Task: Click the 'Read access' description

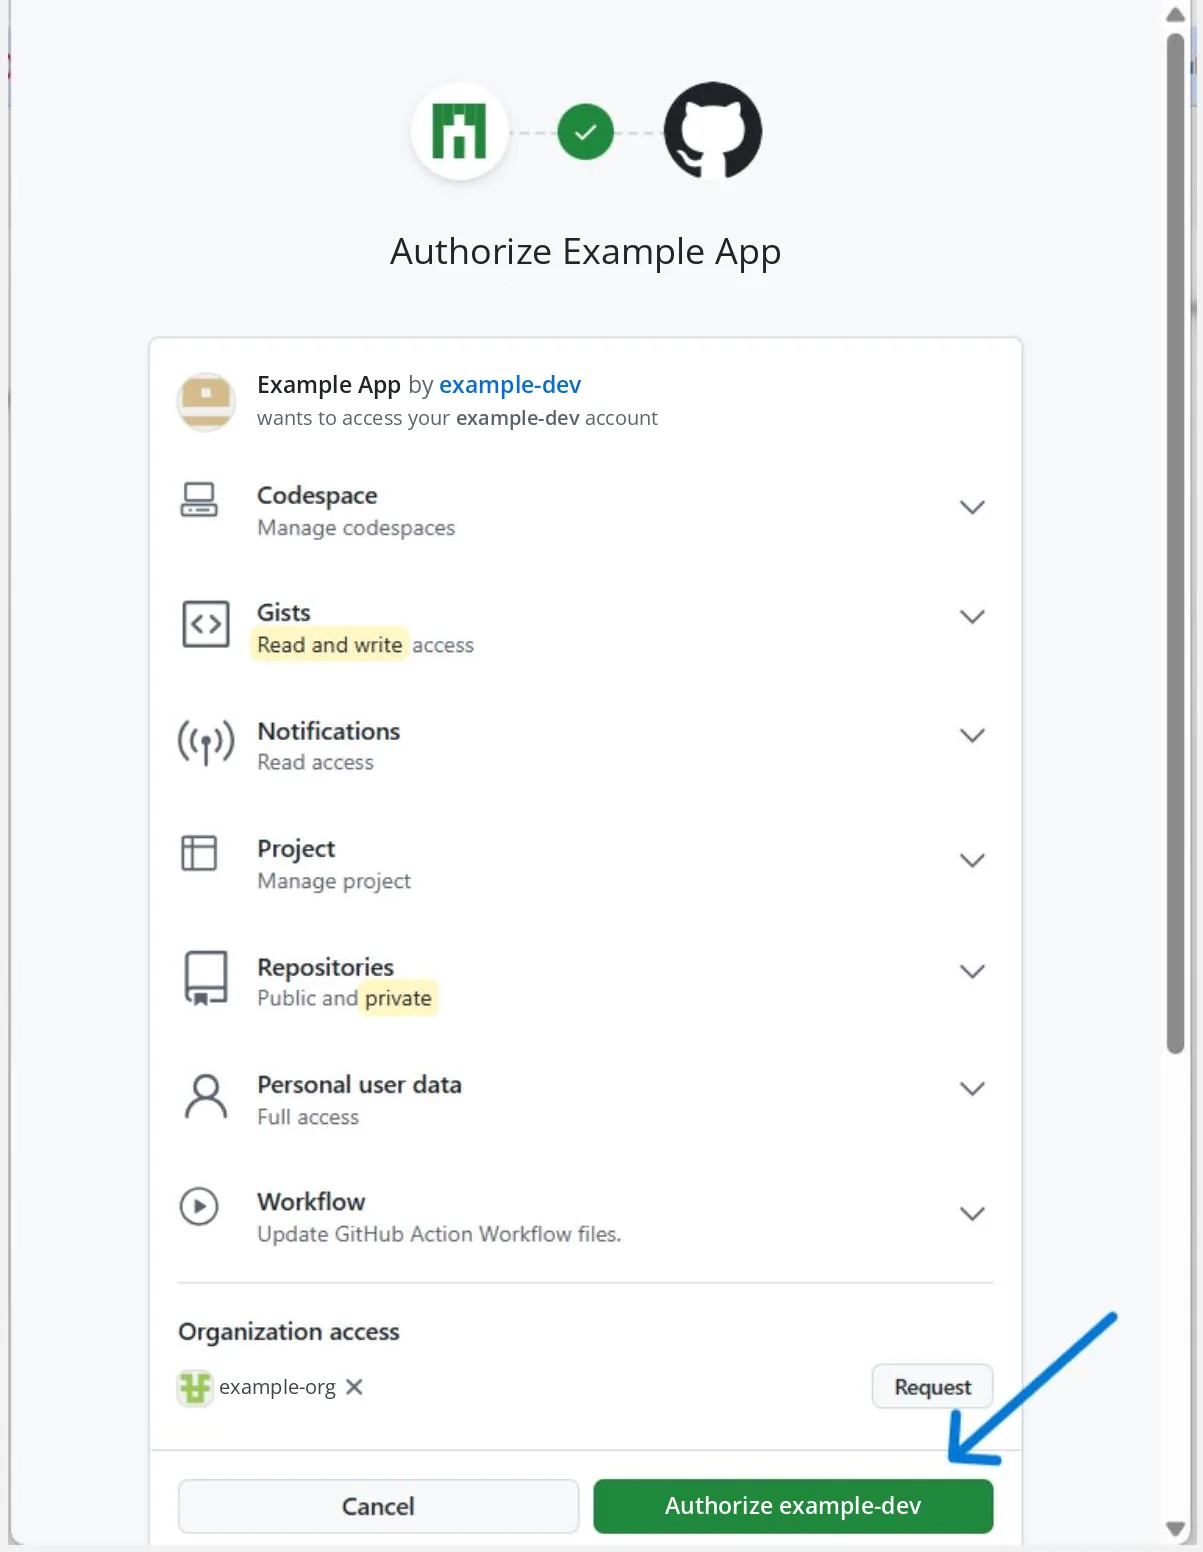Action: [316, 762]
